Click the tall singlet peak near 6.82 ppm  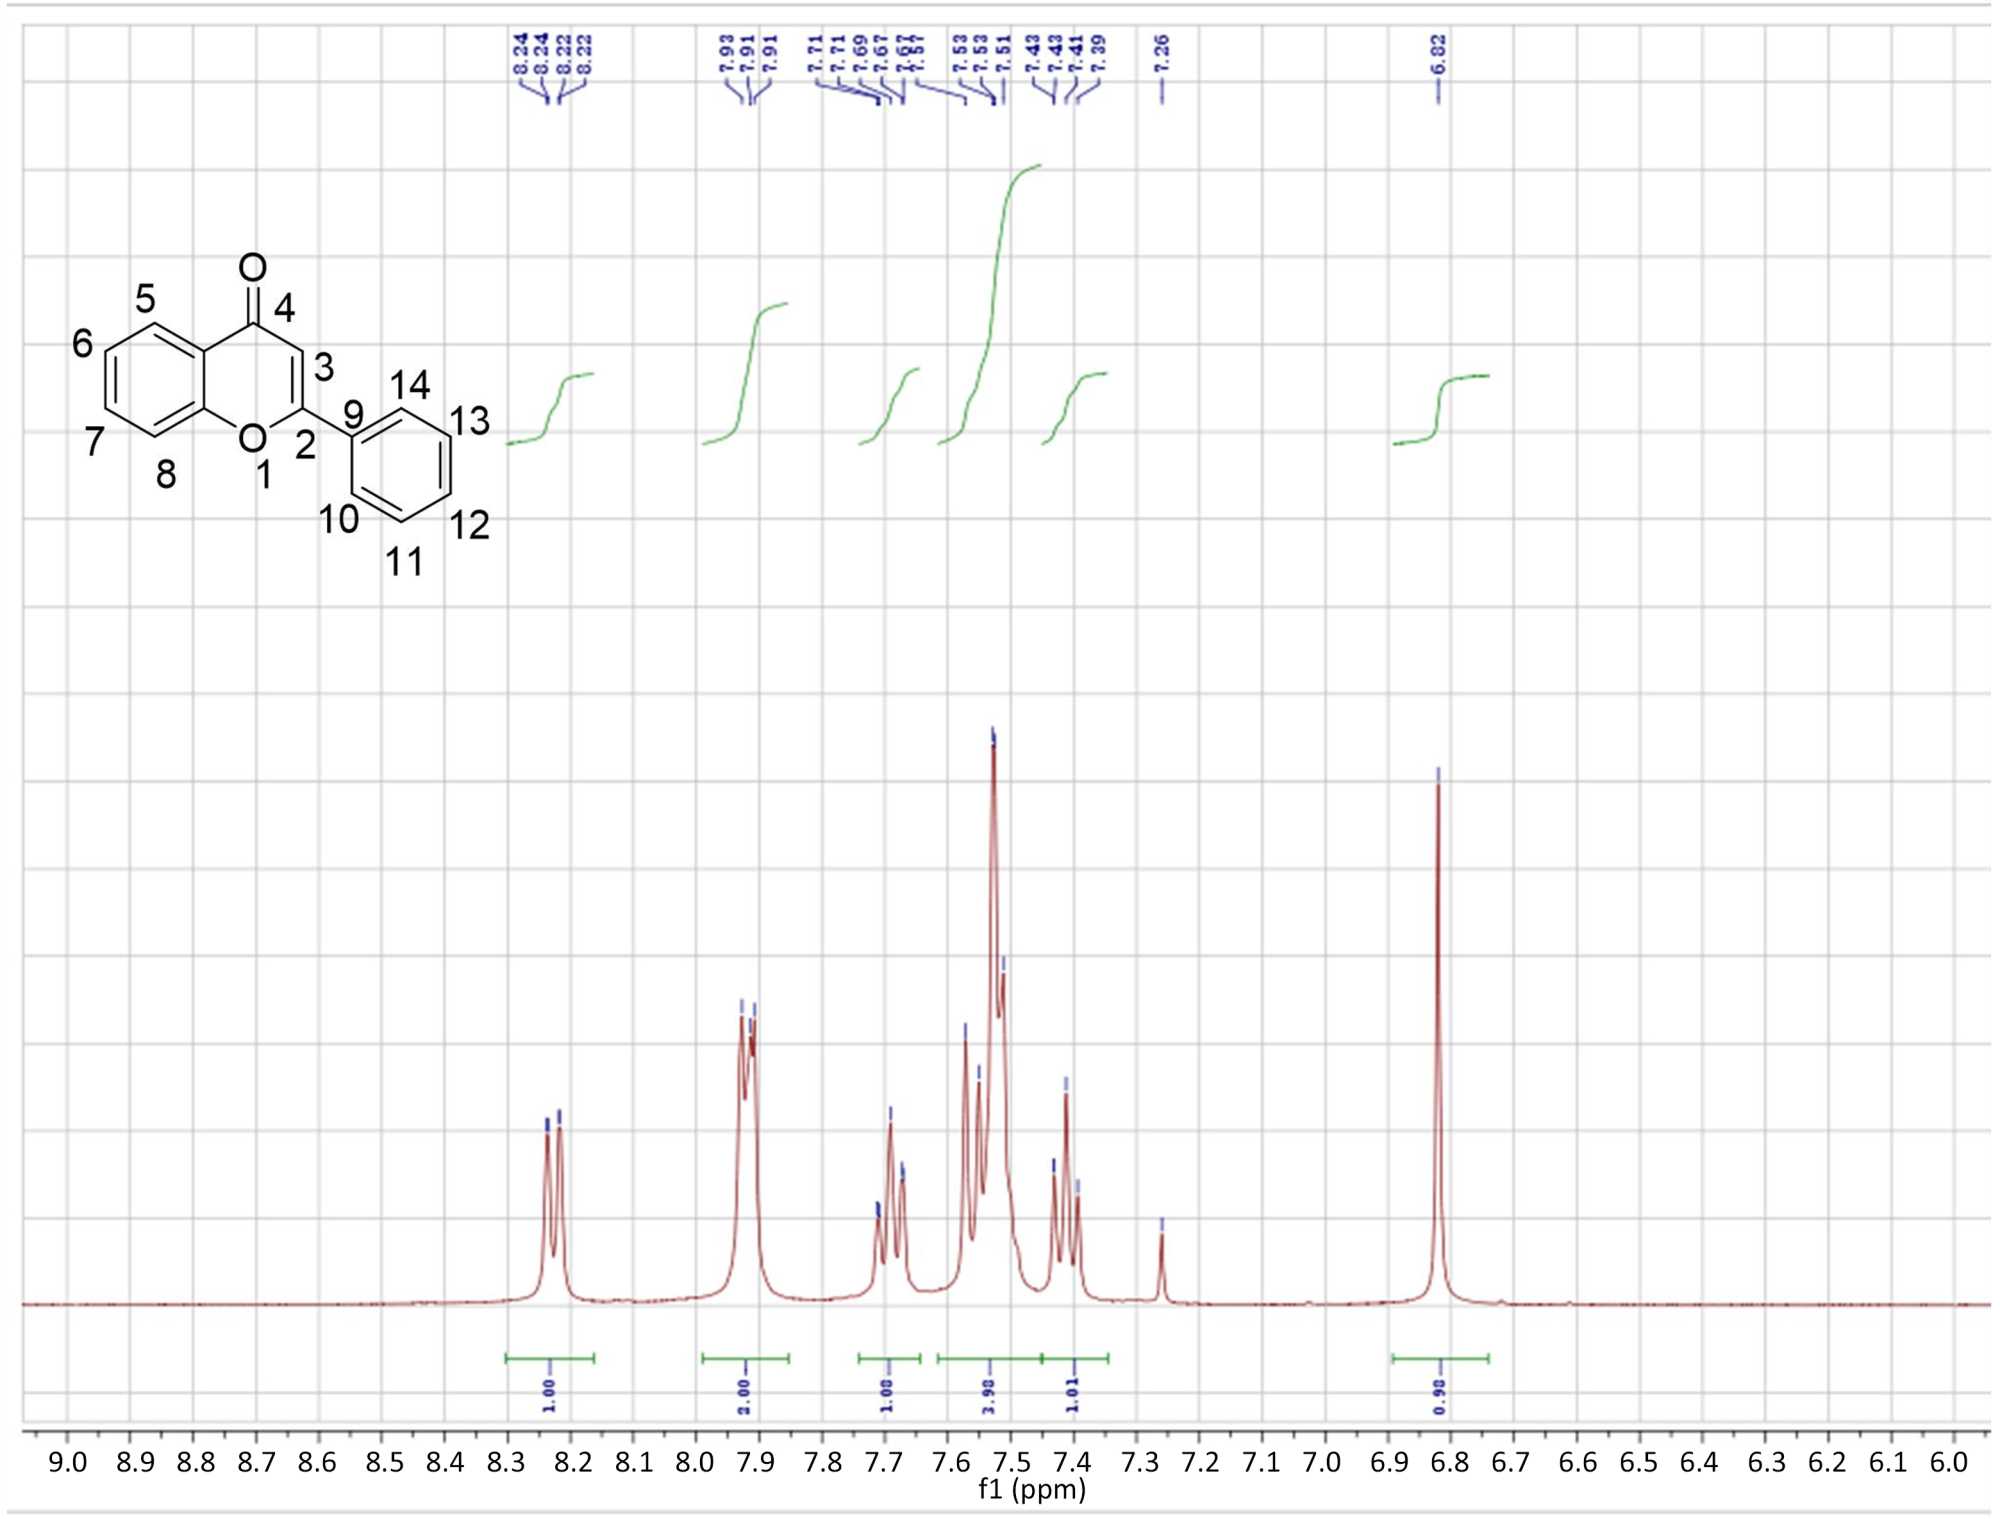(1438, 1000)
